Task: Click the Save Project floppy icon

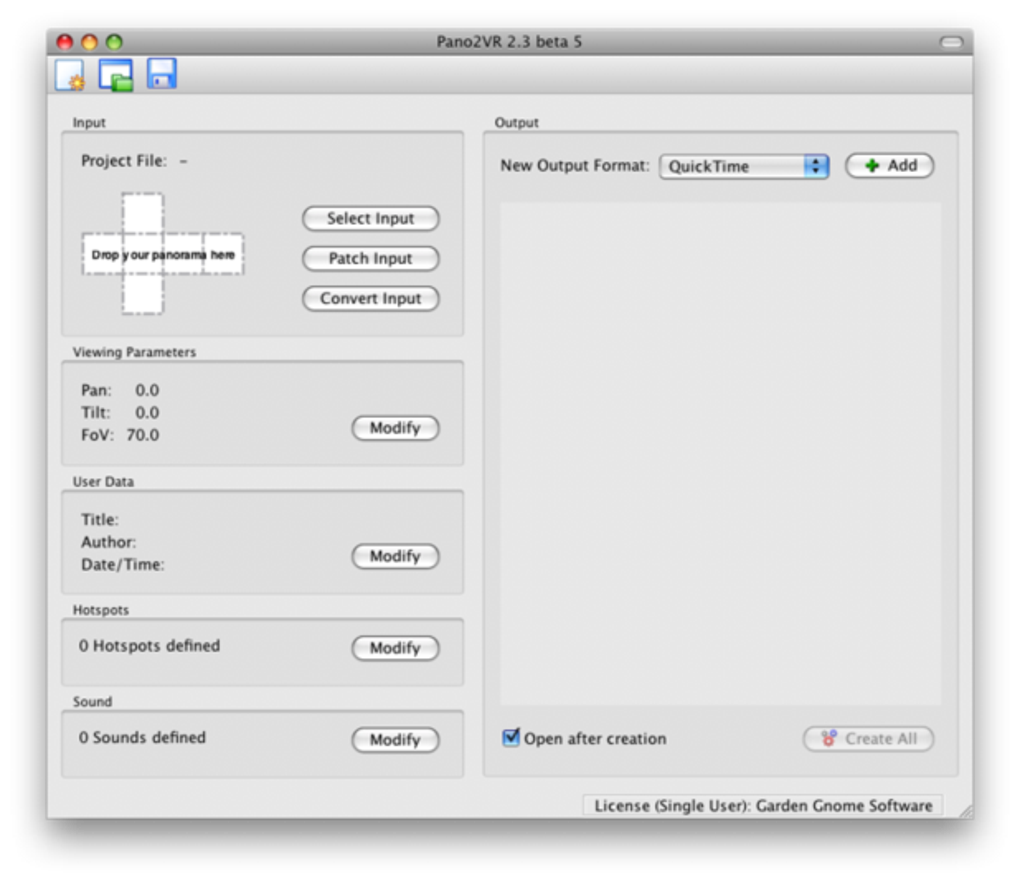Action: [161, 74]
